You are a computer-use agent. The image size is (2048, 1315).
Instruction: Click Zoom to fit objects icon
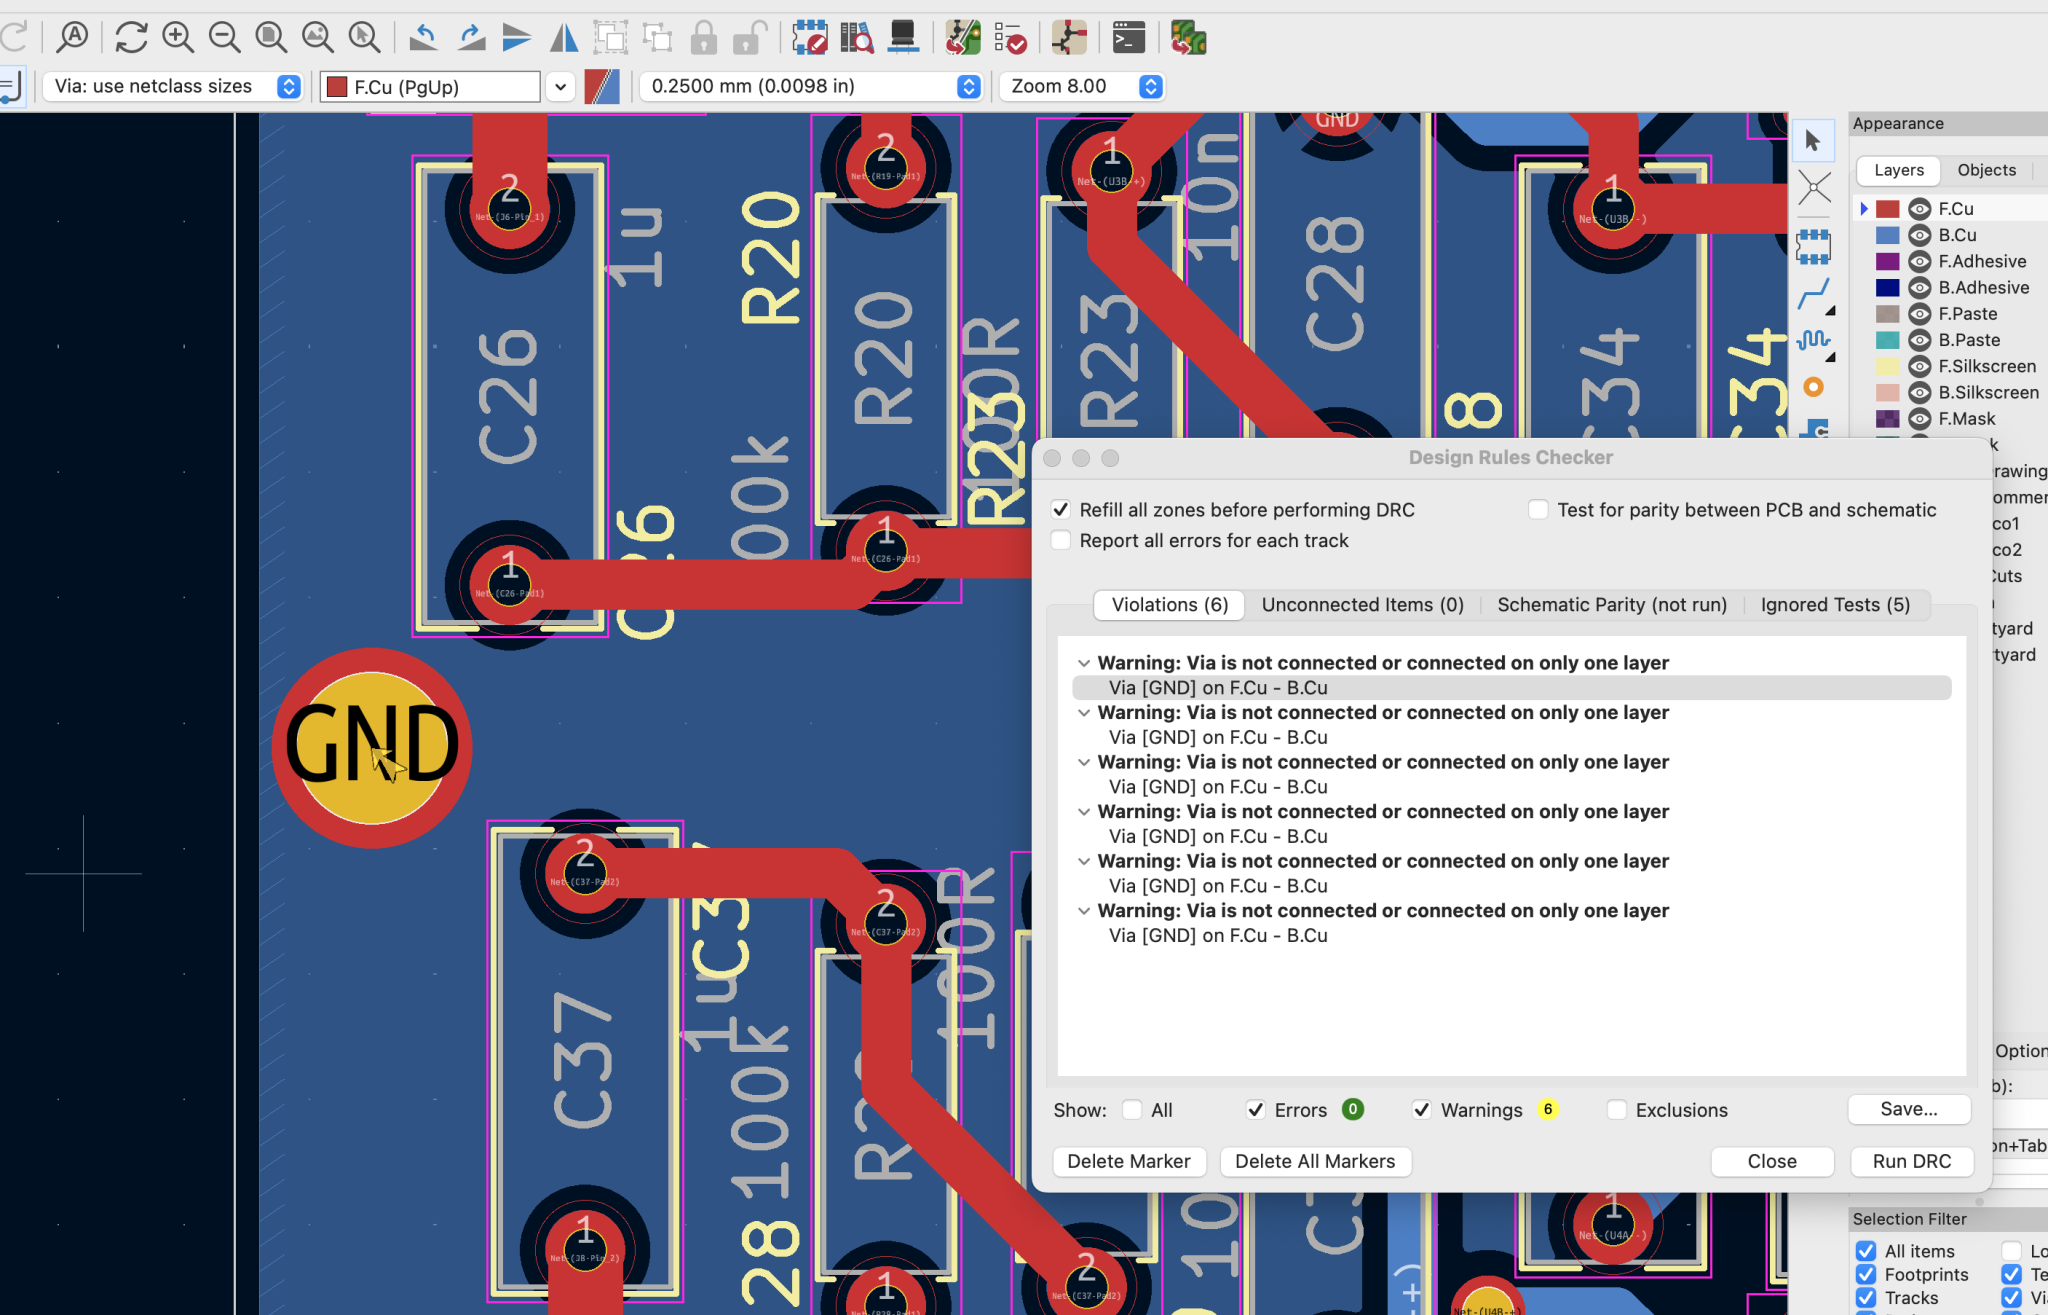click(x=318, y=38)
